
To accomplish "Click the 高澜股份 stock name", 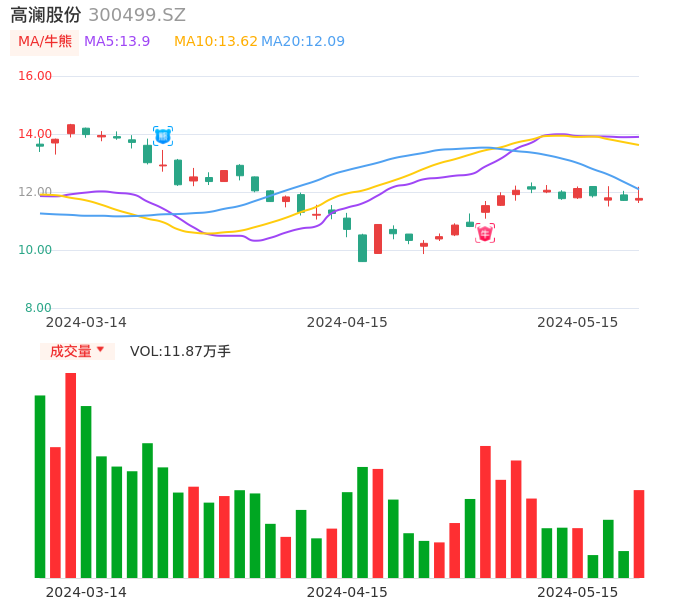I will pyautogui.click(x=46, y=15).
